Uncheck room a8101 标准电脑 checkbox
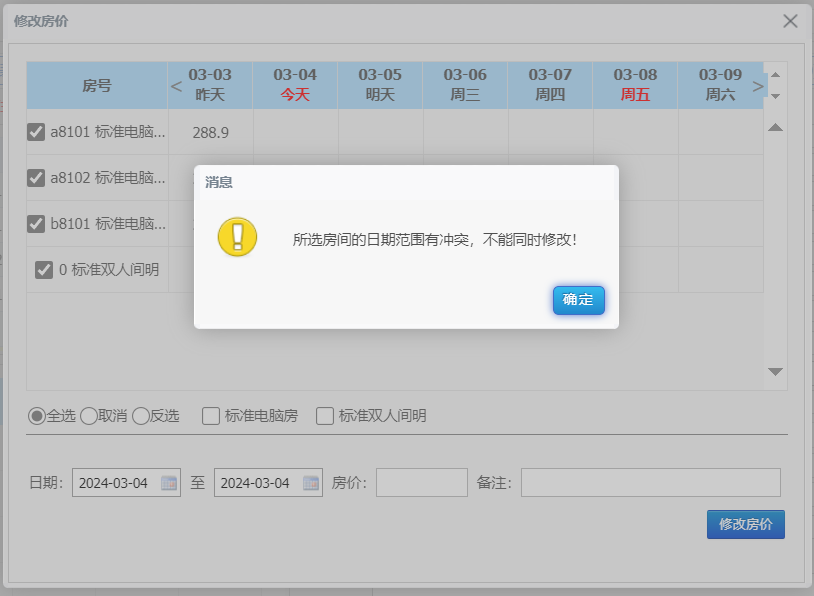The image size is (814, 596). coord(36,132)
